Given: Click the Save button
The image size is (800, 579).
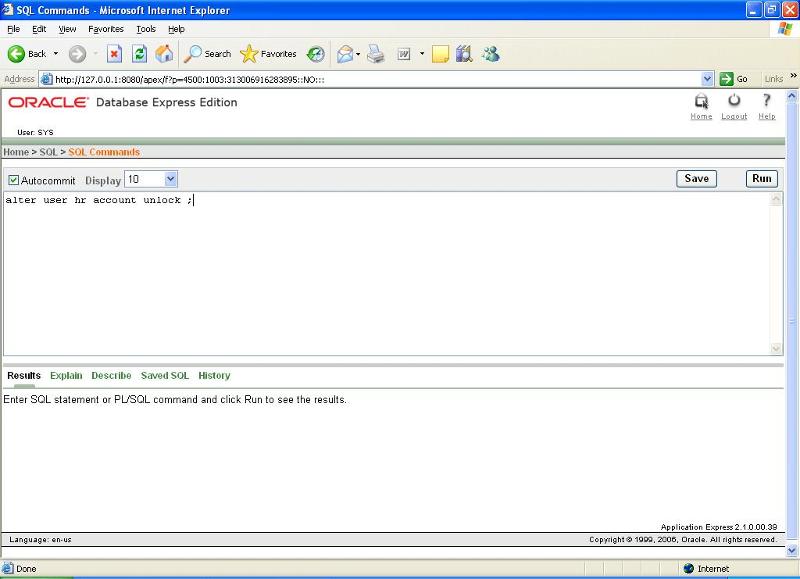Looking at the screenshot, I should pyautogui.click(x=696, y=179).
